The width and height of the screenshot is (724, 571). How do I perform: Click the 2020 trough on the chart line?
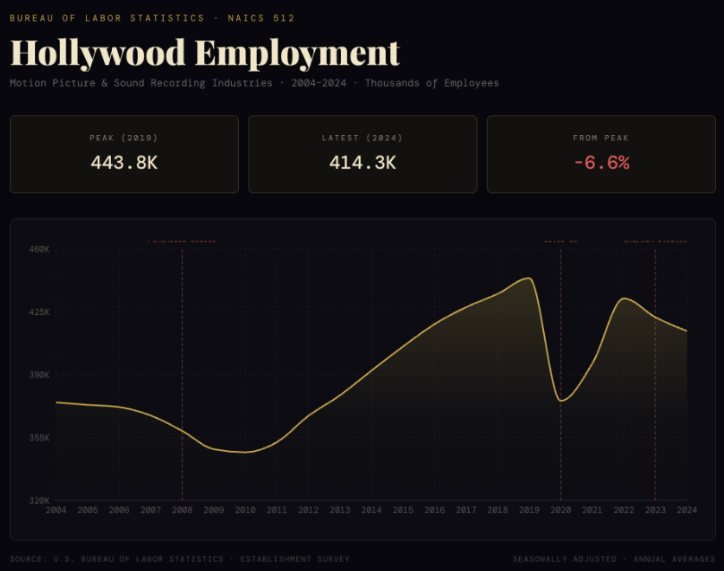561,400
